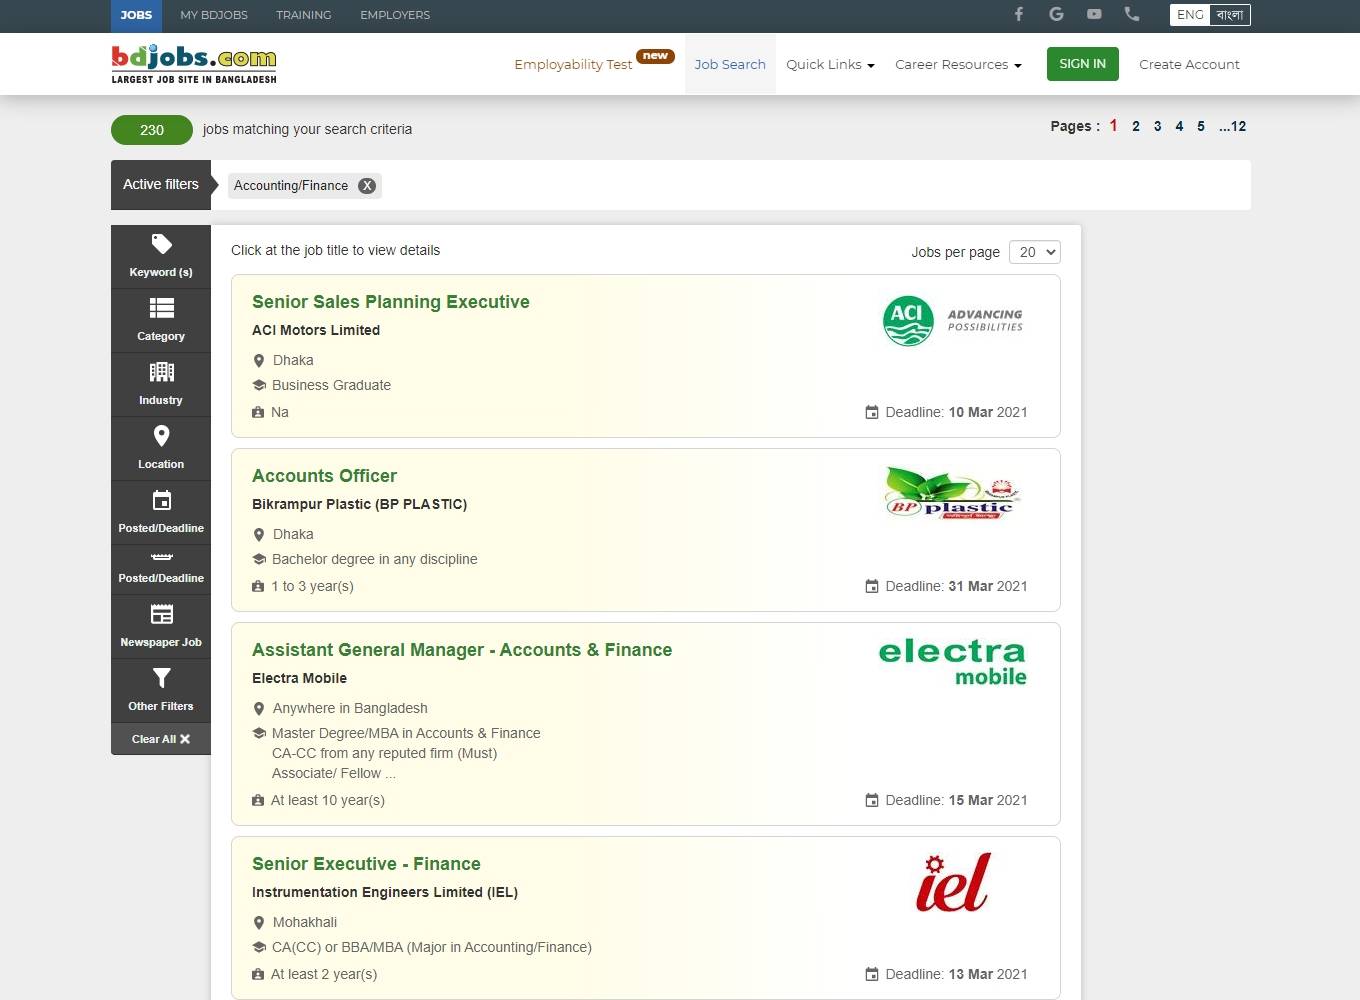Open the Jobs per page dropdown

pyautogui.click(x=1035, y=252)
